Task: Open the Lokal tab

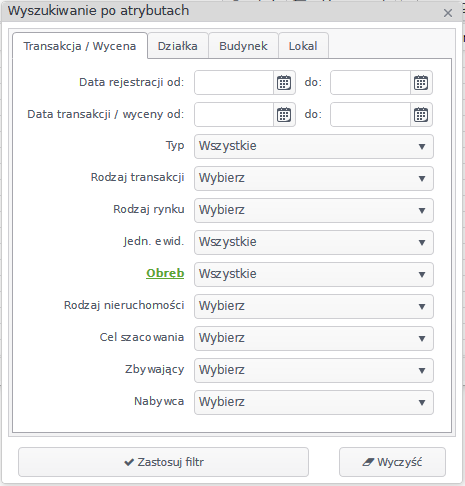Action: point(303,46)
